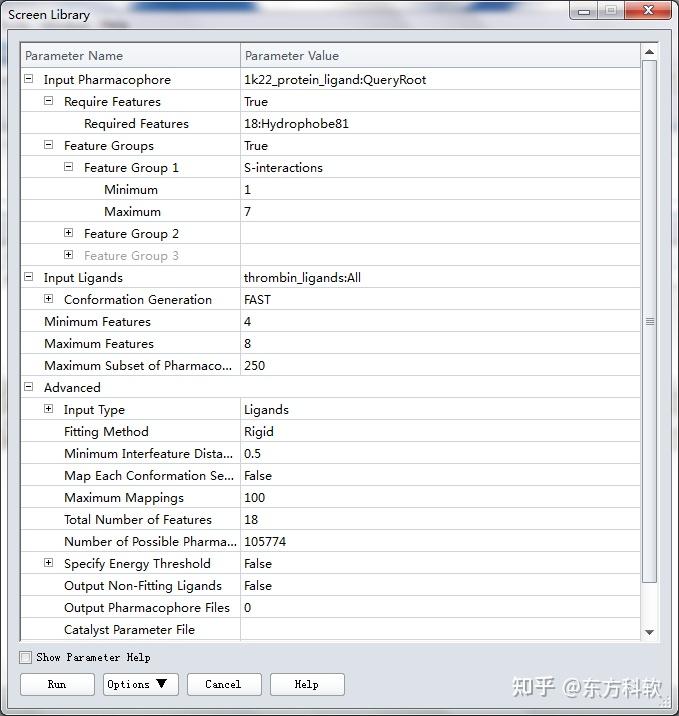
Task: Expand the Input Type node
Action: point(48,409)
